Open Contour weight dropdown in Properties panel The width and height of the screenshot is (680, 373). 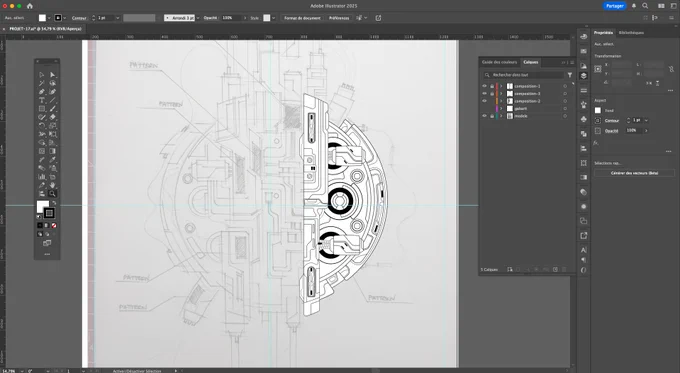646,120
